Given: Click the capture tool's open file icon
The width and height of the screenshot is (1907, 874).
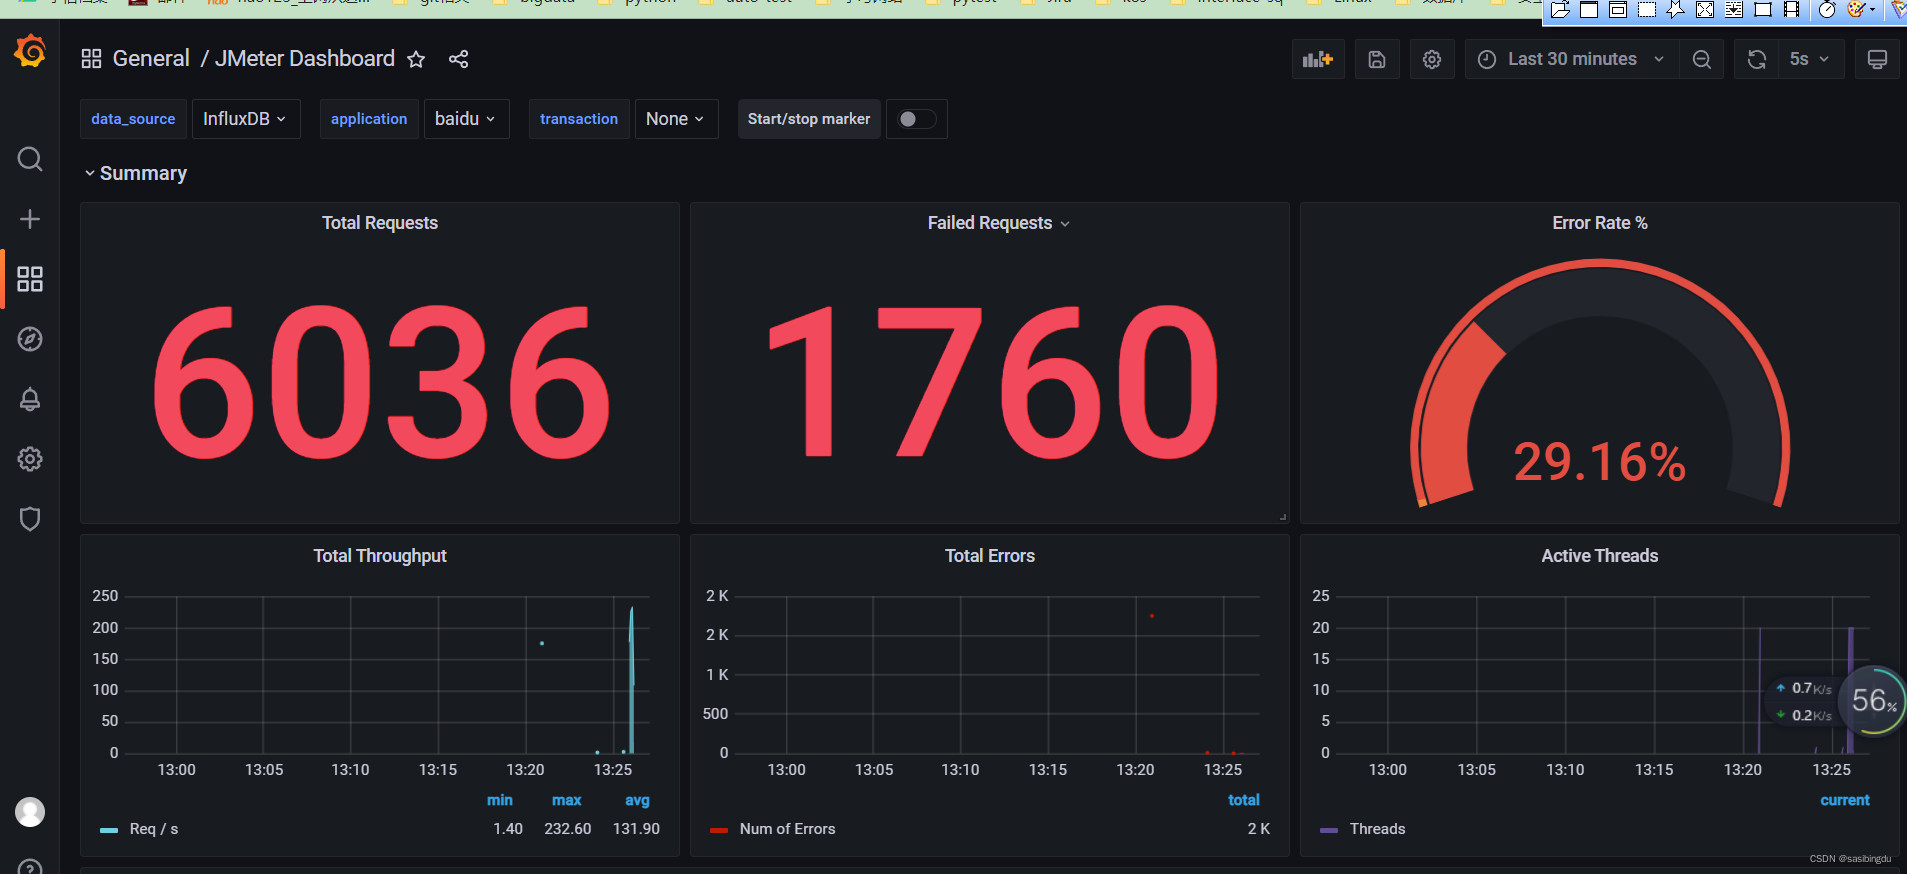Looking at the screenshot, I should coord(1560,10).
